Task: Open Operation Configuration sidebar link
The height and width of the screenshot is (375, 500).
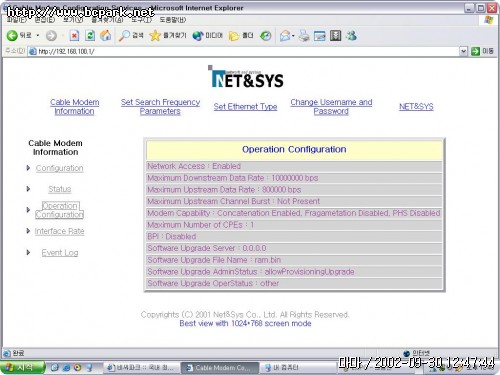Action: coord(60,210)
